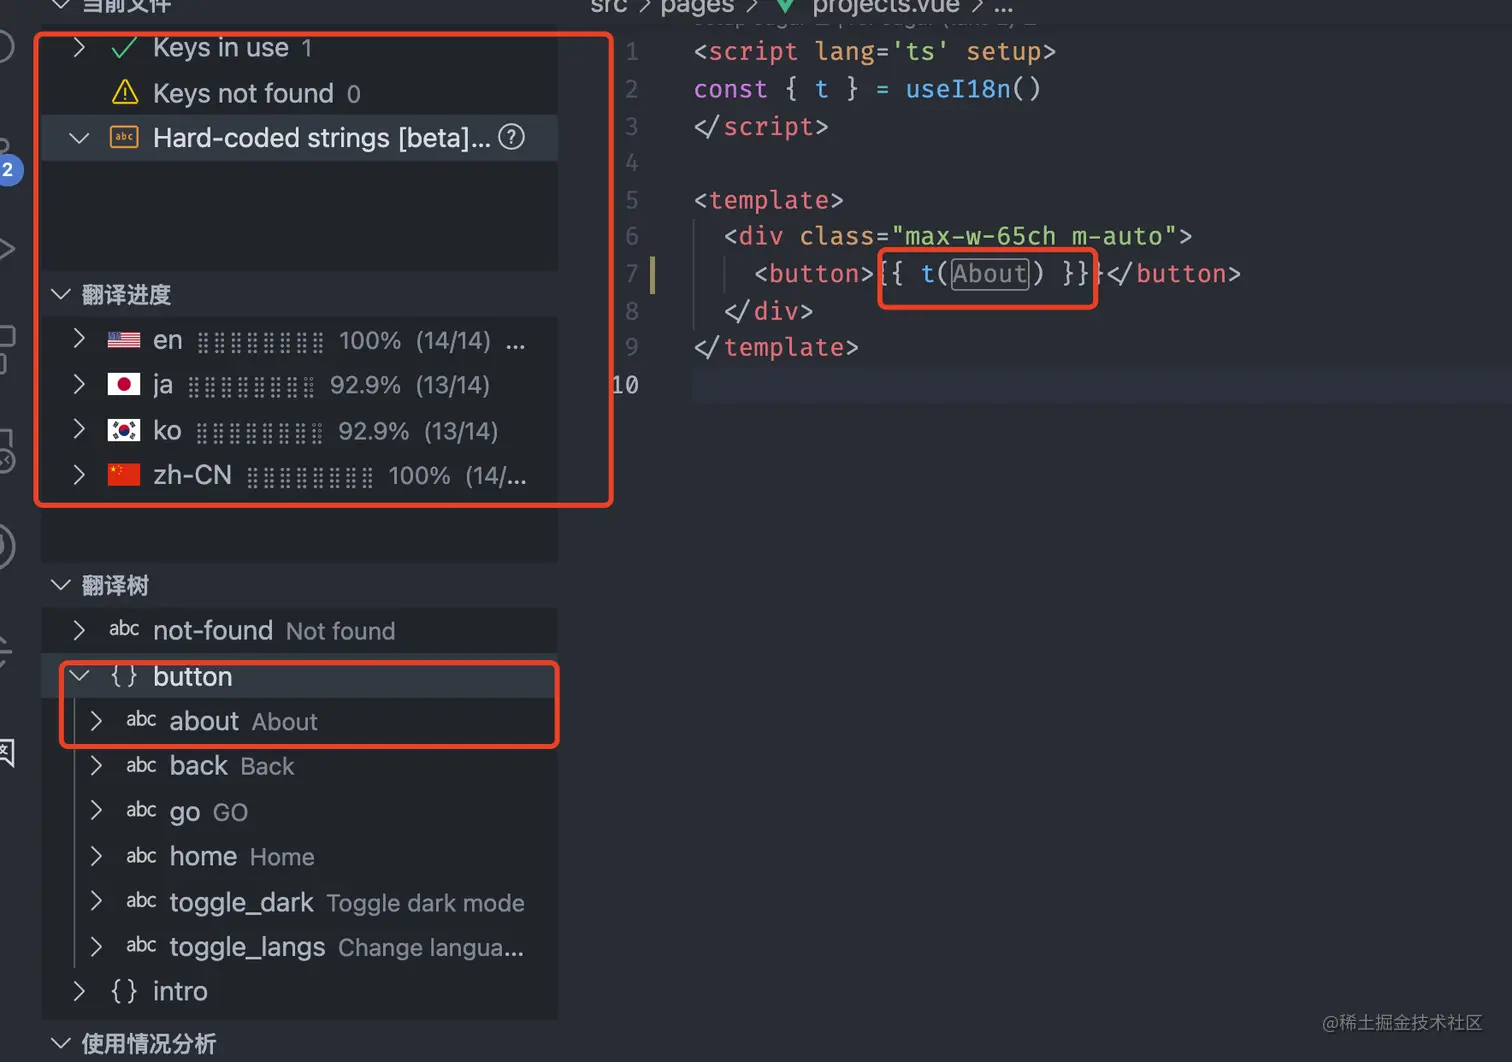Click the abc icon beside not-found

pos(124,629)
